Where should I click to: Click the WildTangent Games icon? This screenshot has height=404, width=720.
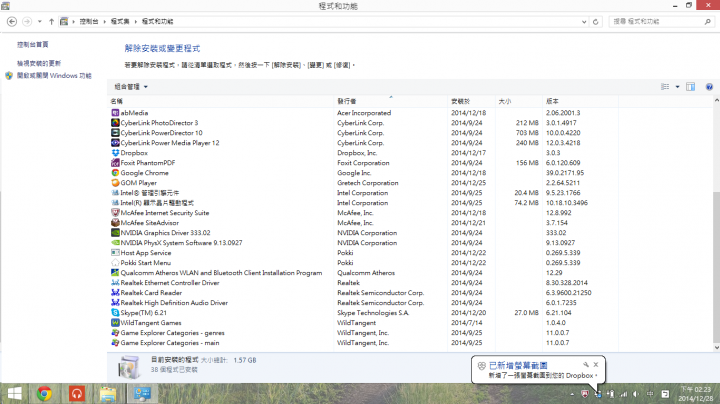coord(115,323)
